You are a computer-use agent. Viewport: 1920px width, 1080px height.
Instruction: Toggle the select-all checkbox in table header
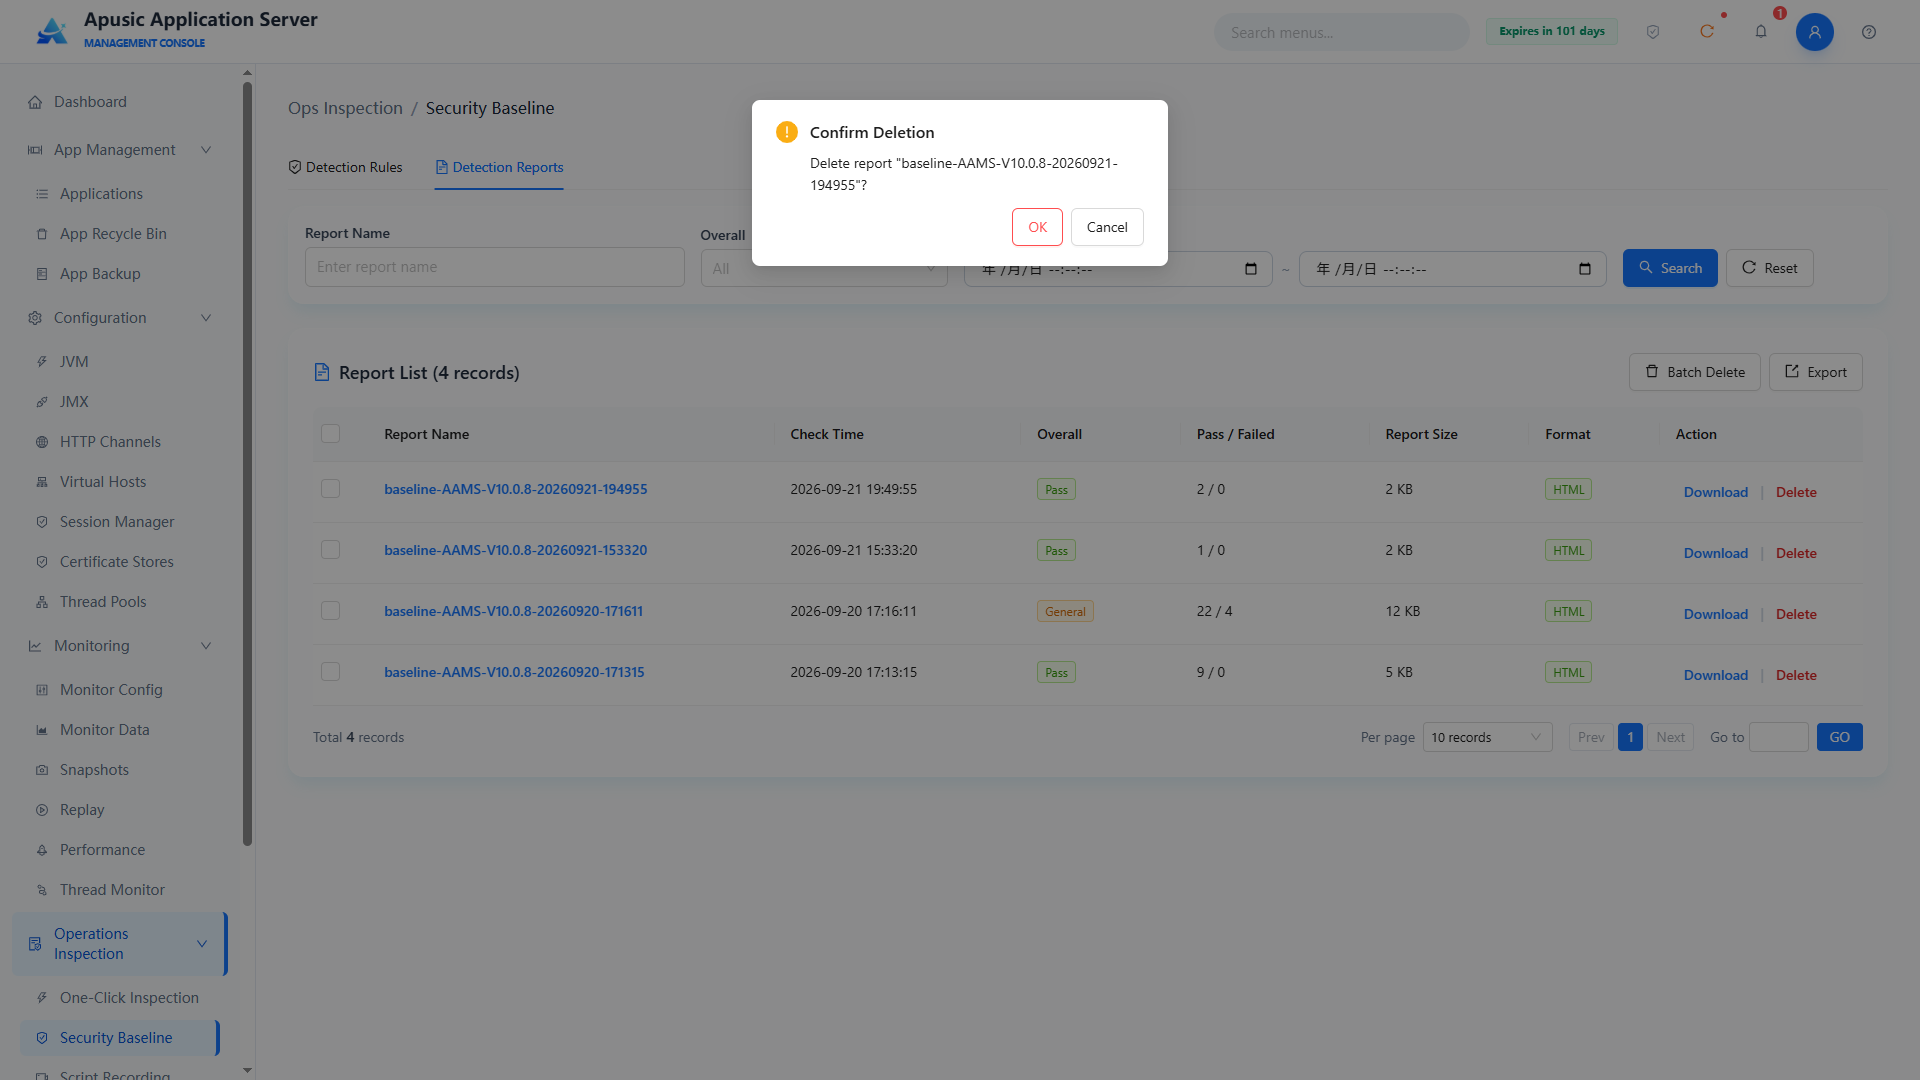pyautogui.click(x=331, y=434)
